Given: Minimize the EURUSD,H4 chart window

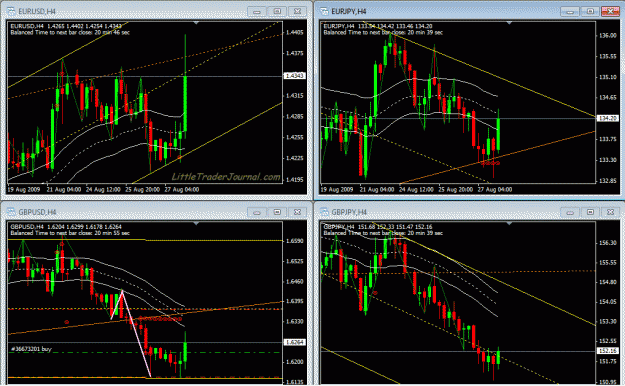Looking at the screenshot, I should pyautogui.click(x=256, y=12).
